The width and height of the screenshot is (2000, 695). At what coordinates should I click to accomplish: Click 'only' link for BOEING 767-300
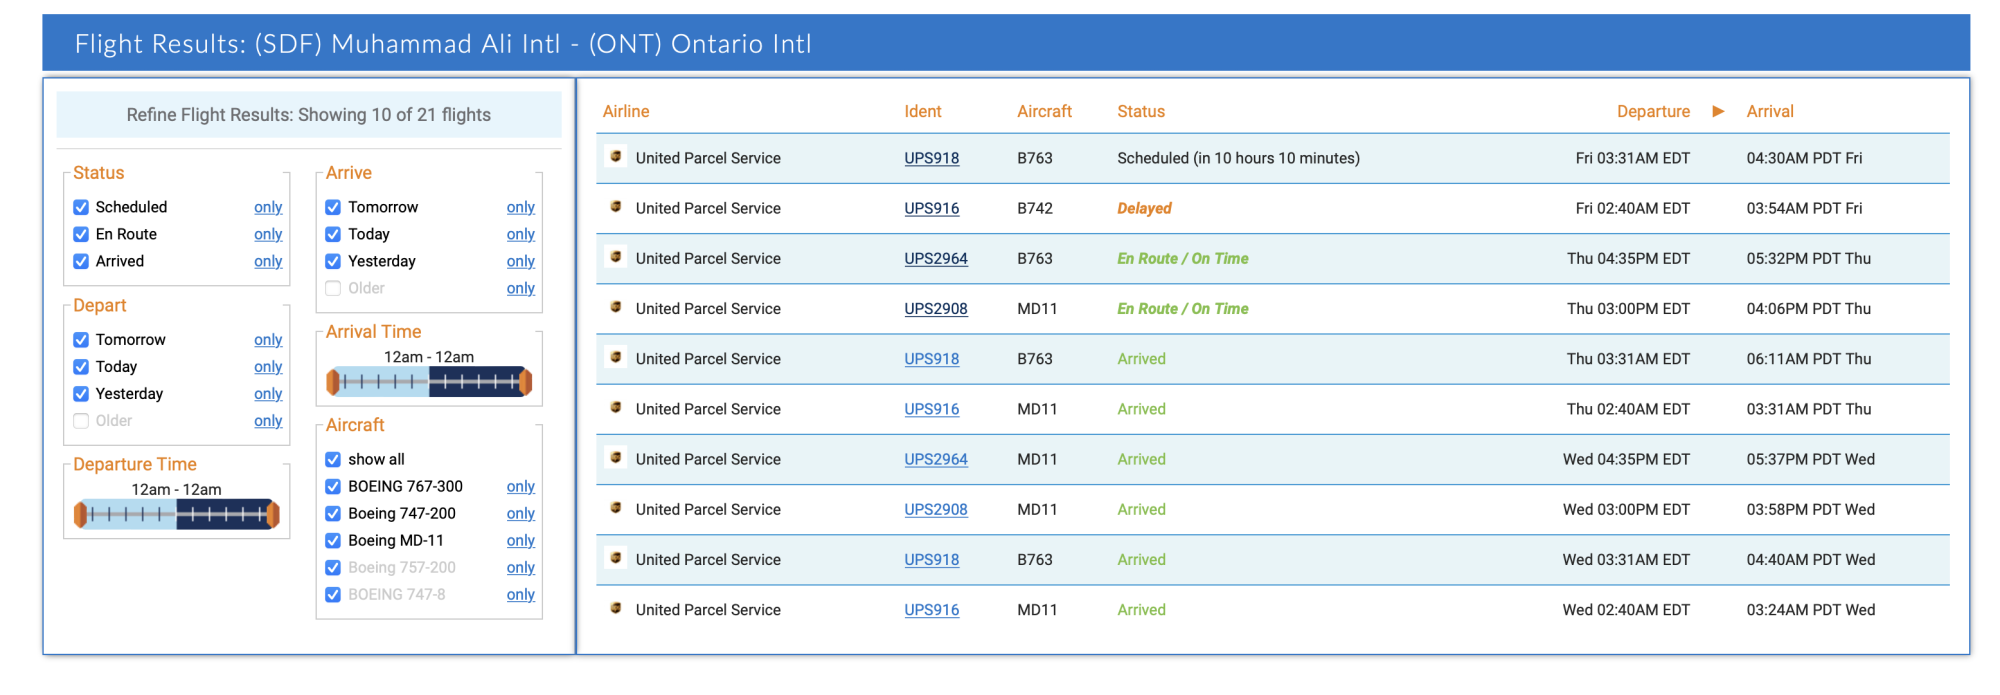[520, 486]
